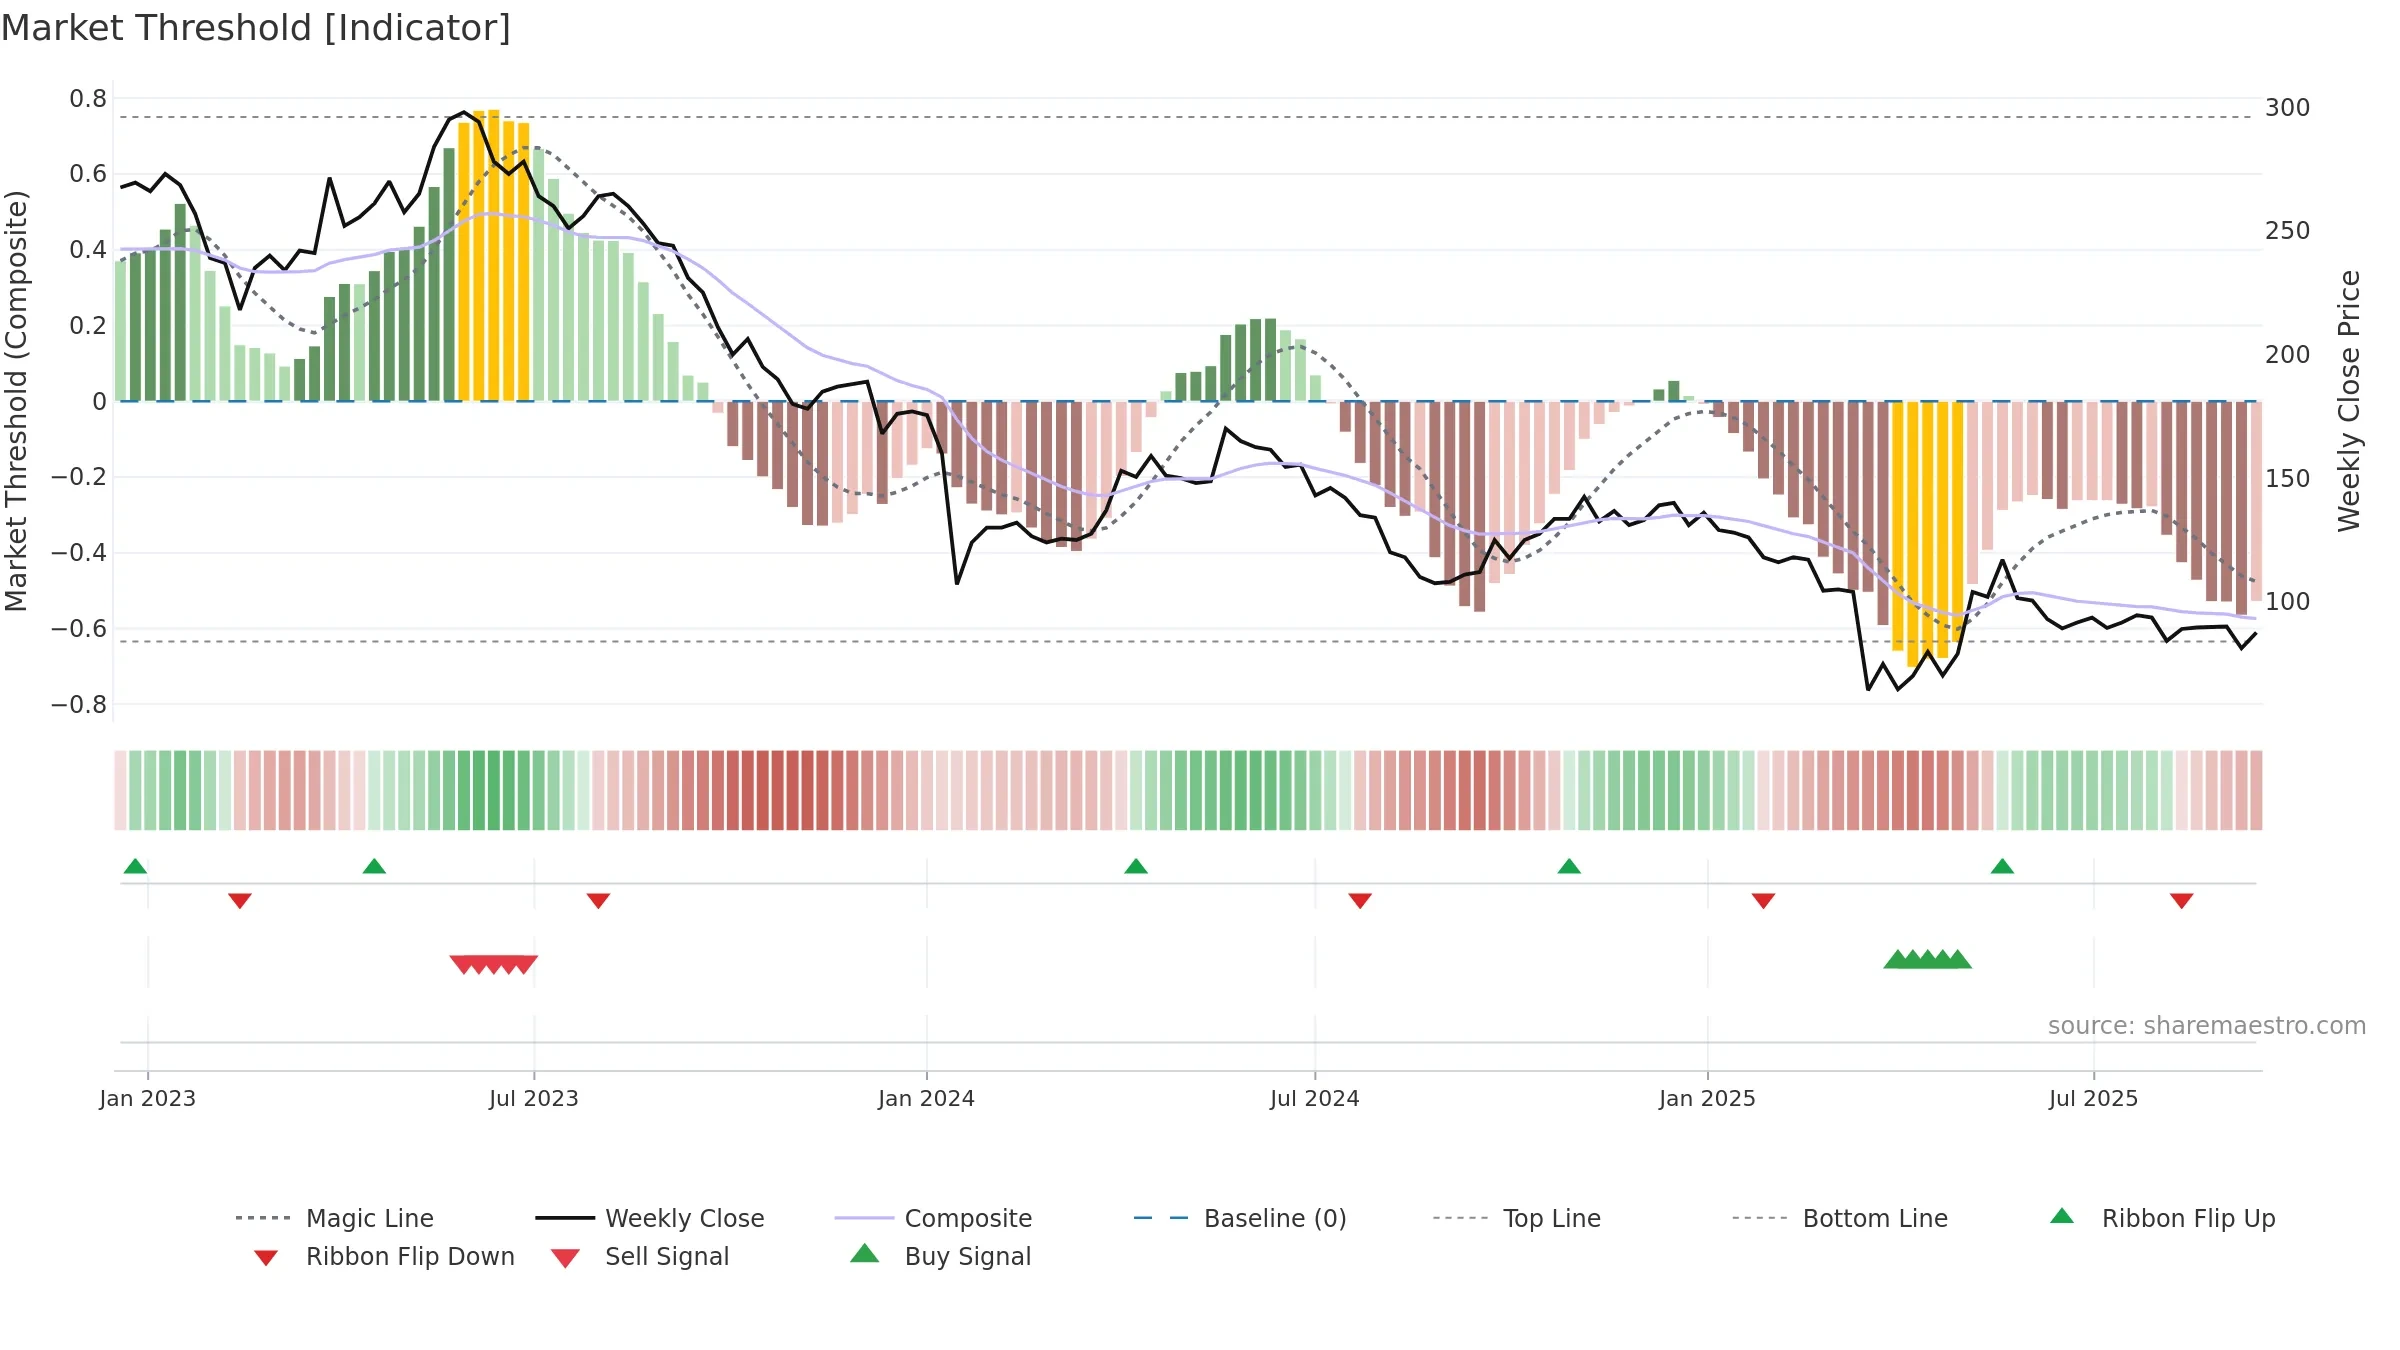Click the Weekly Close Price axis label

[2349, 401]
